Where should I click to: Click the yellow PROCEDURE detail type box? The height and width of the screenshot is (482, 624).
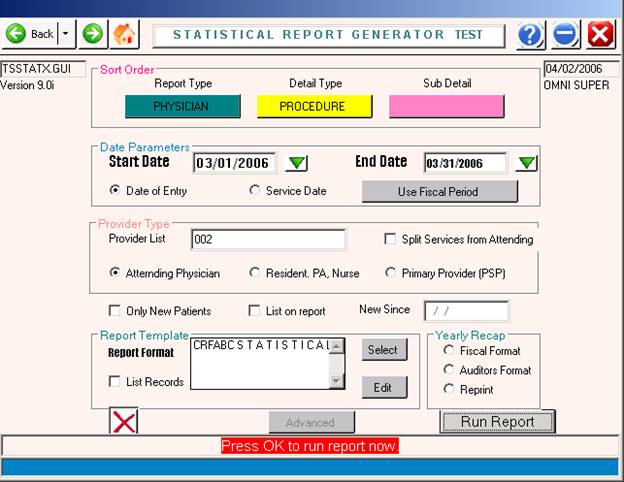tap(314, 106)
